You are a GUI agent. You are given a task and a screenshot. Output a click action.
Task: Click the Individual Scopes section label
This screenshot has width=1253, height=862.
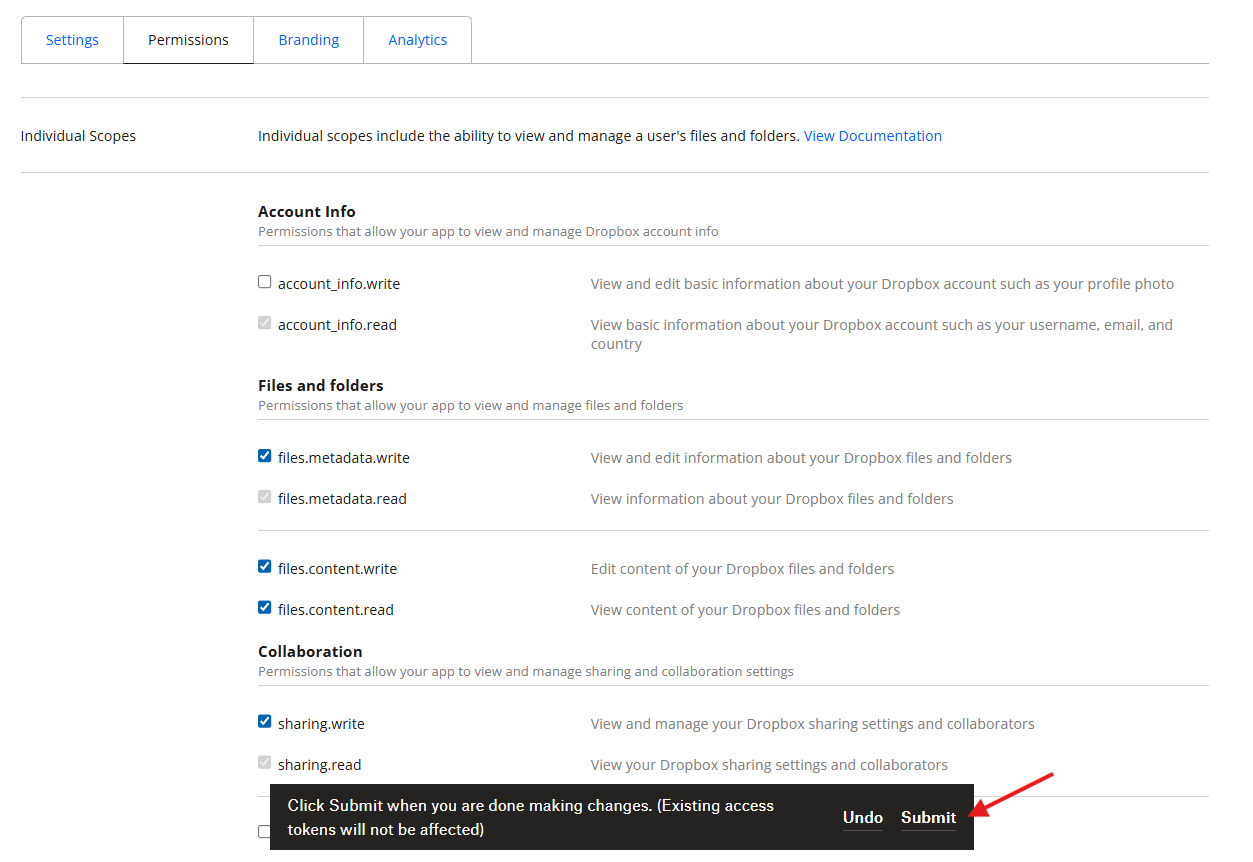point(78,136)
